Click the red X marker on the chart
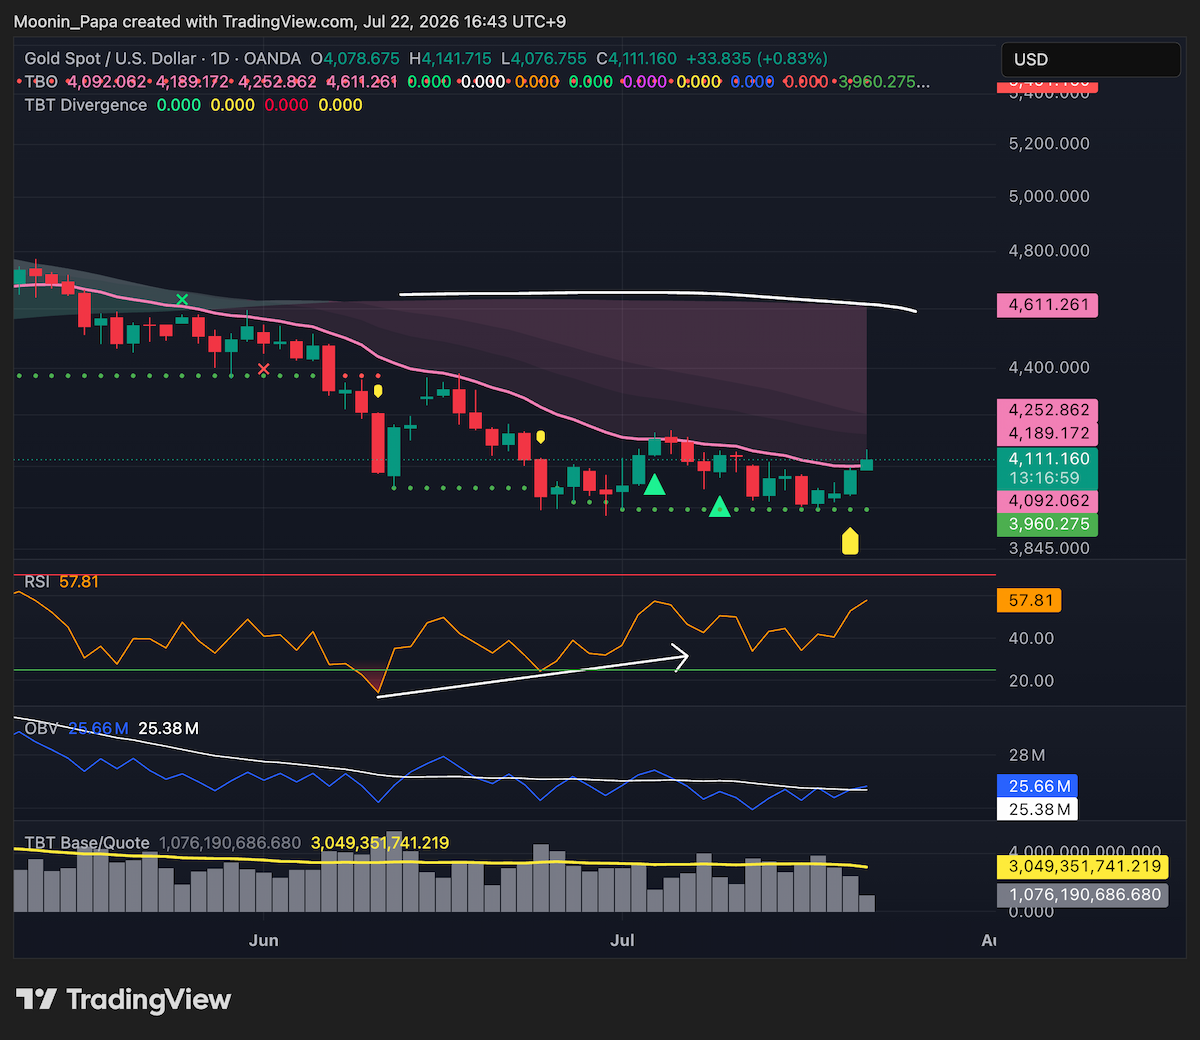 264,369
